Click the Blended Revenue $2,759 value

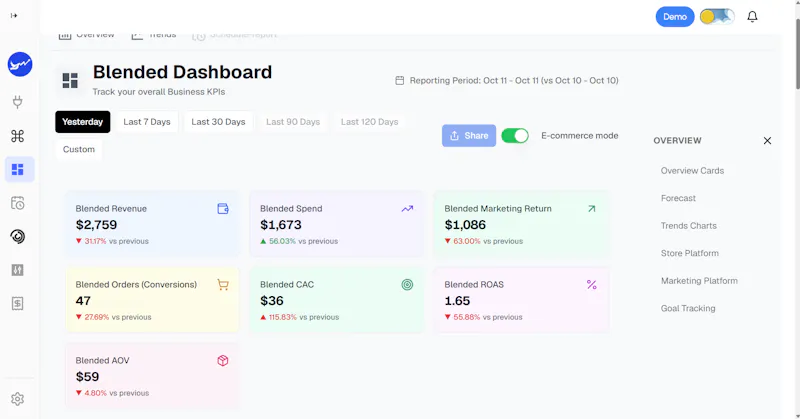[x=96, y=225]
